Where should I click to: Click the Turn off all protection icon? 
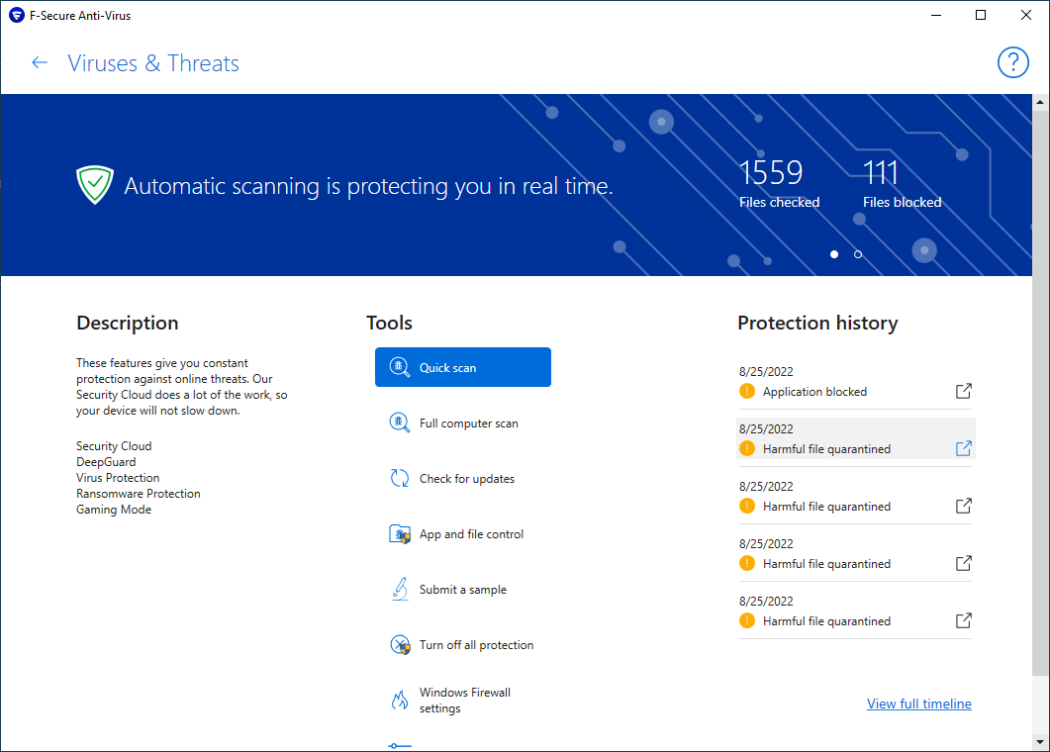click(400, 645)
